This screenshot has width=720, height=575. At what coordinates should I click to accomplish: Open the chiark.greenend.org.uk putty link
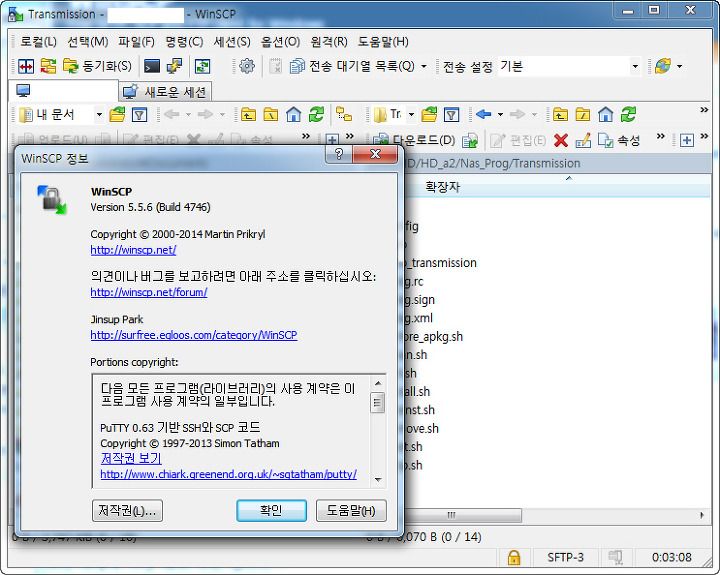pos(228,474)
